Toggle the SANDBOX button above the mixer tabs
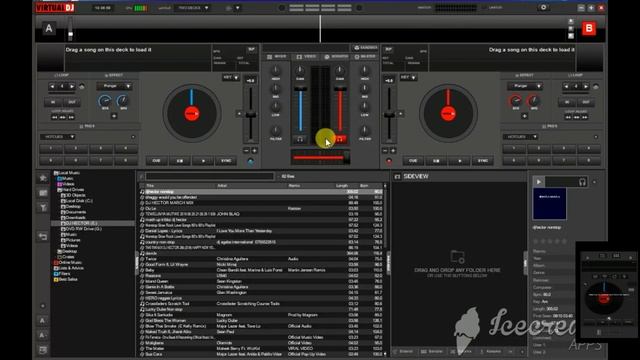This screenshot has height=360, width=640. coord(365,48)
